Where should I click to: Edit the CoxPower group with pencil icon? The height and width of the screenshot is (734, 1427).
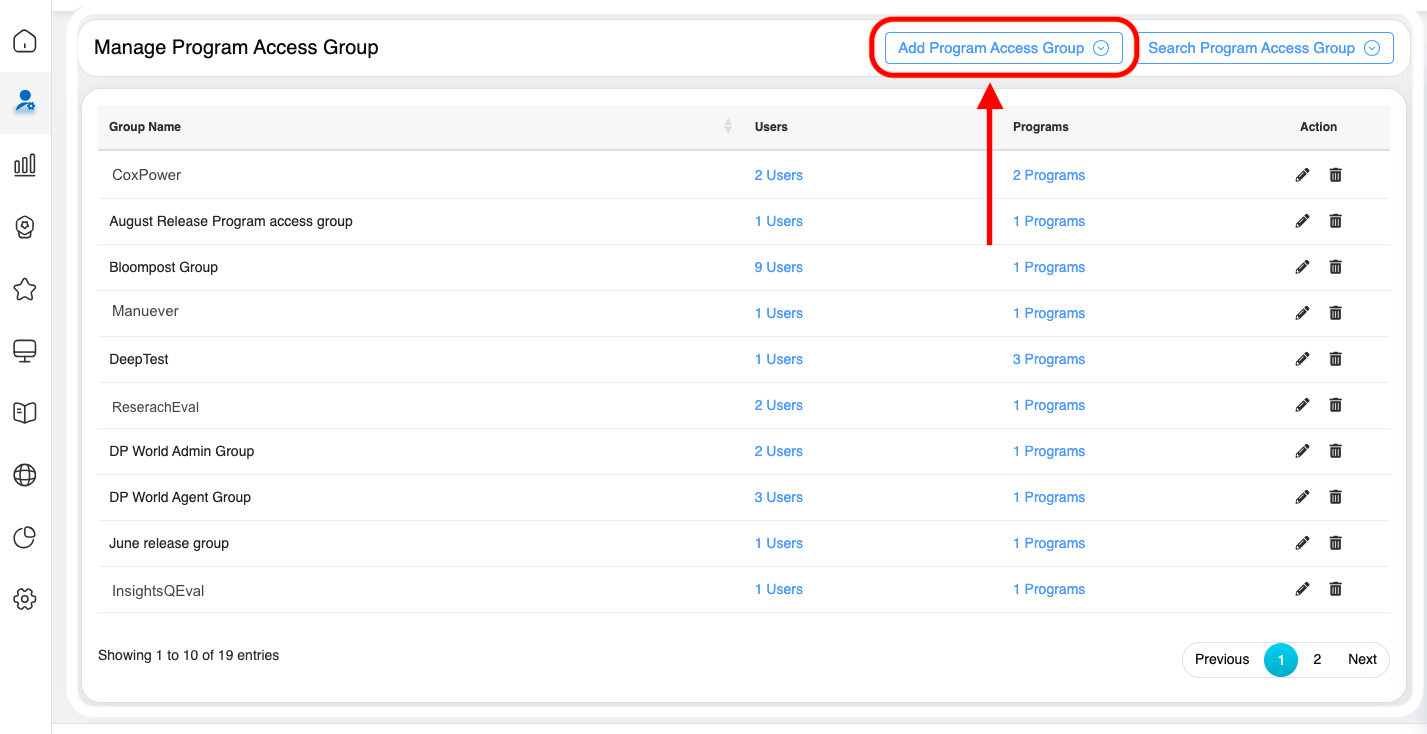tap(1302, 175)
